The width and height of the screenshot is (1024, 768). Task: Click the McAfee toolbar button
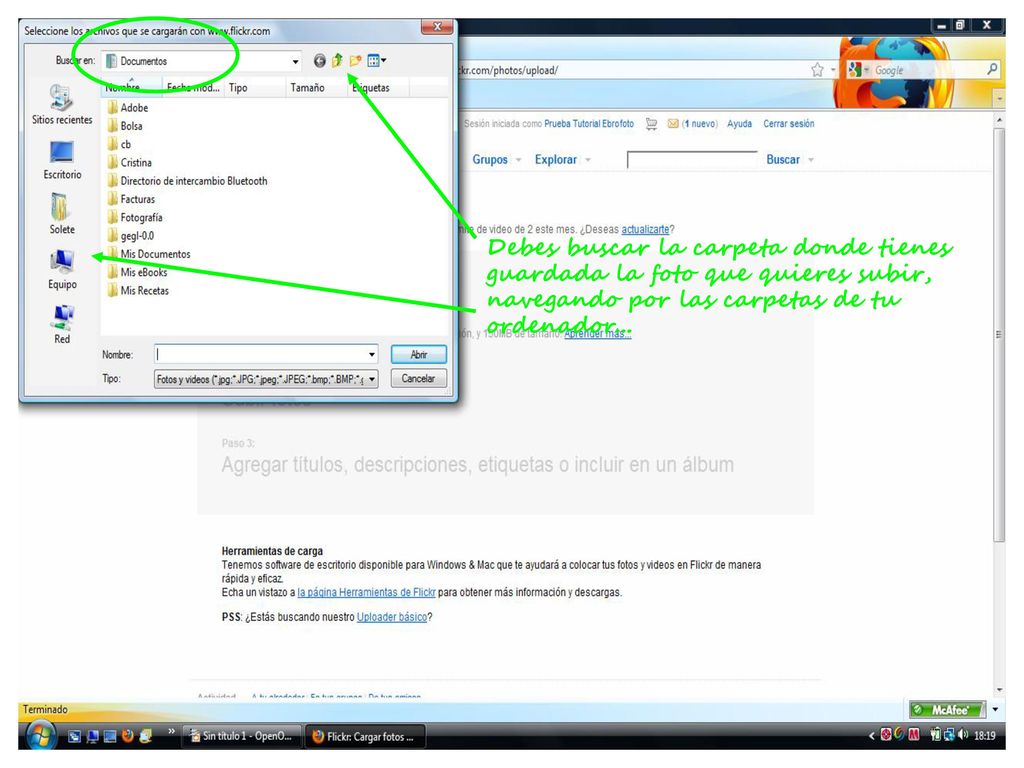[948, 710]
